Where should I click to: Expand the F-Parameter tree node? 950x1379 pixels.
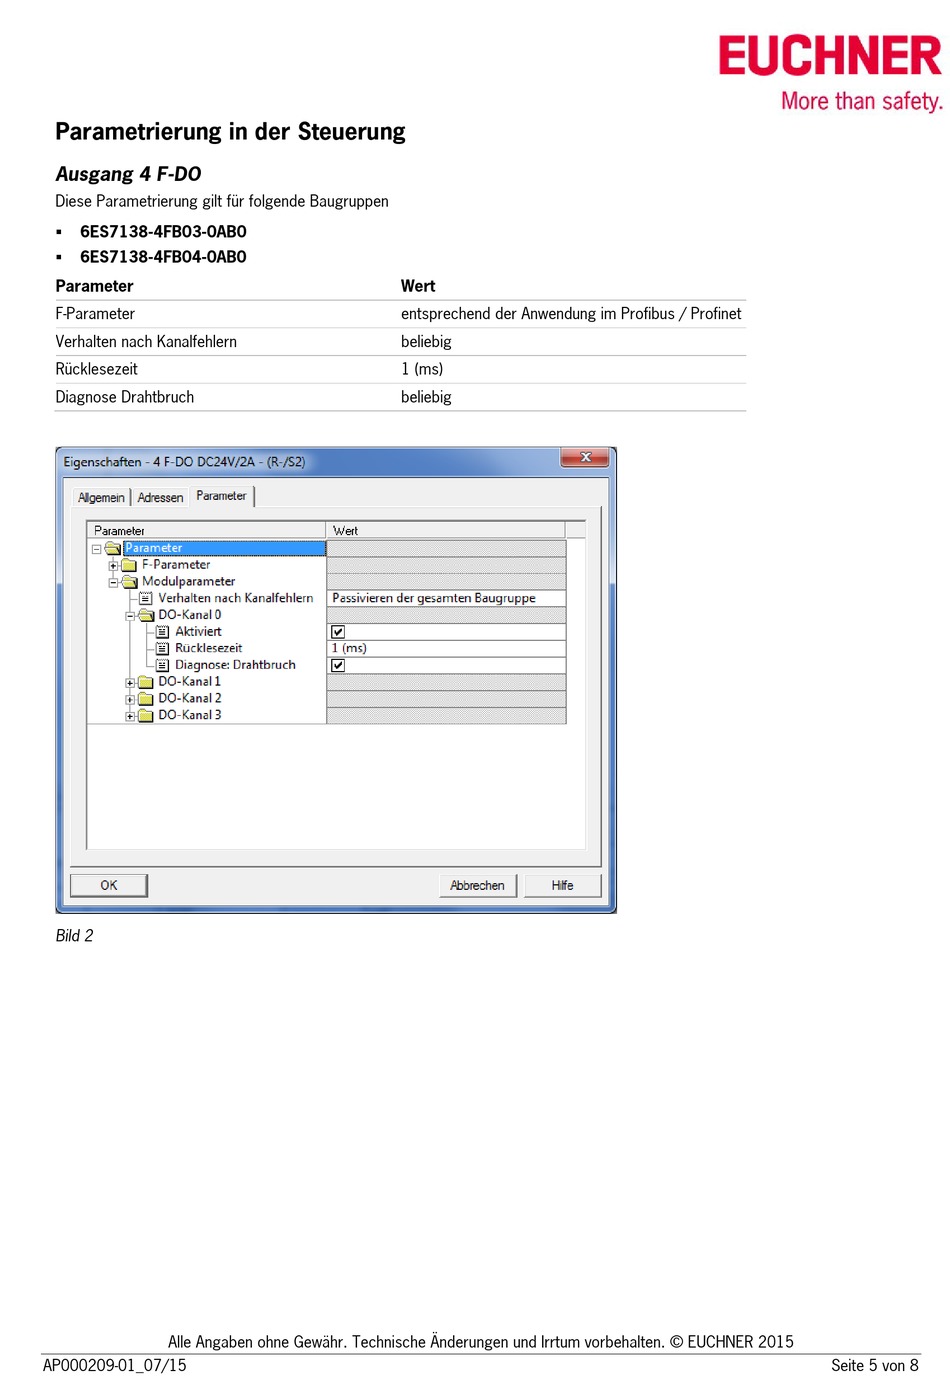[113, 566]
